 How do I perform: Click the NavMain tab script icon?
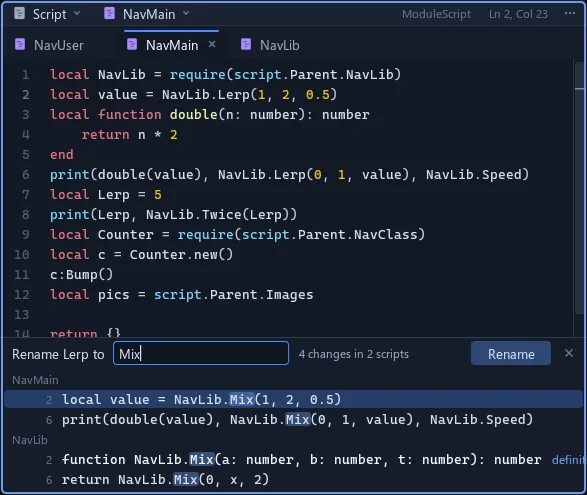coord(132,45)
